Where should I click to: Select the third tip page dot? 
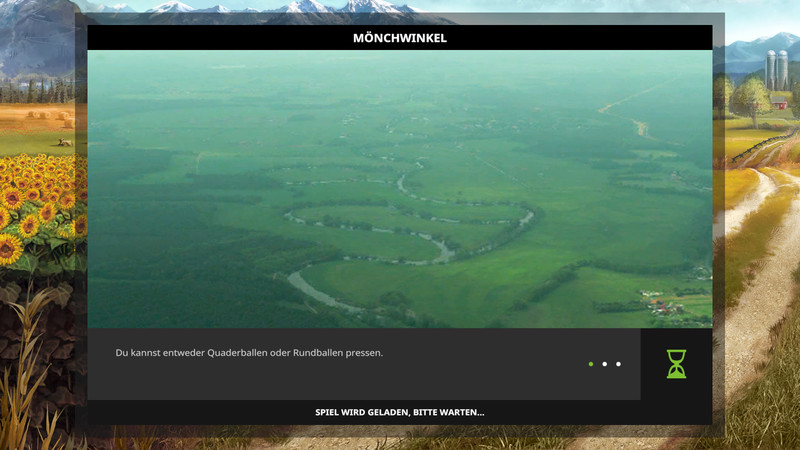pyautogui.click(x=618, y=364)
